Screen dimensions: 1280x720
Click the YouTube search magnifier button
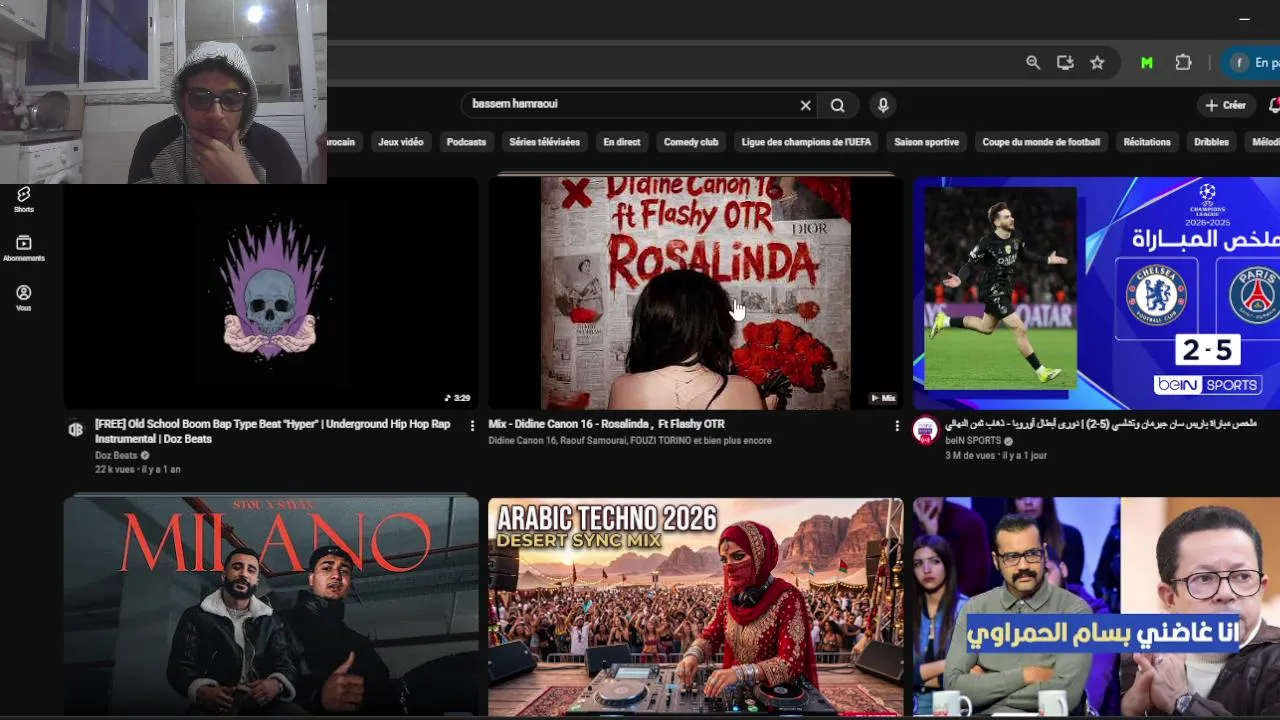[x=838, y=105]
